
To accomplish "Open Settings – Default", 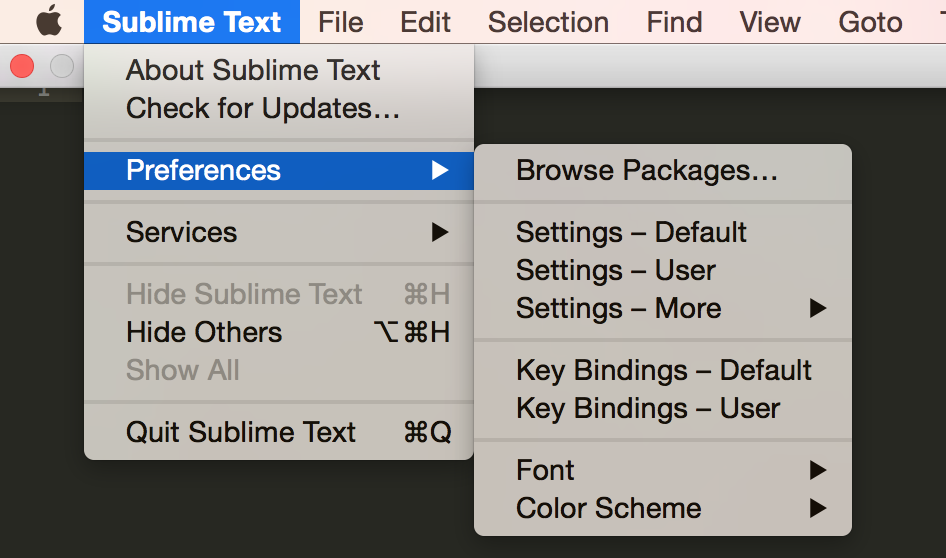I will click(x=663, y=232).
